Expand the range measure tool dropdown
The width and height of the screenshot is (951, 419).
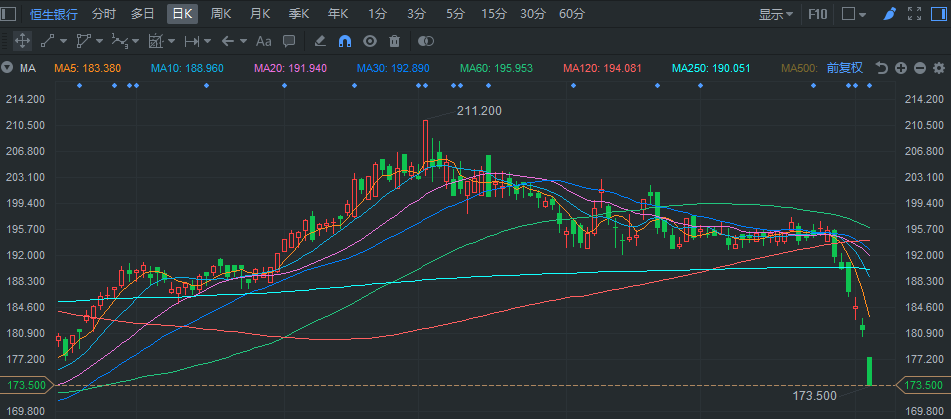207,41
